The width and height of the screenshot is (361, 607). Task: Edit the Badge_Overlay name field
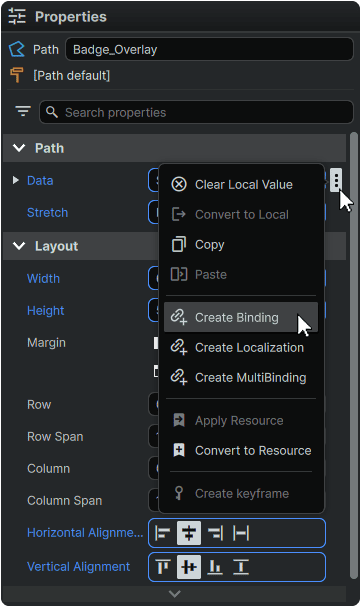[209, 50]
